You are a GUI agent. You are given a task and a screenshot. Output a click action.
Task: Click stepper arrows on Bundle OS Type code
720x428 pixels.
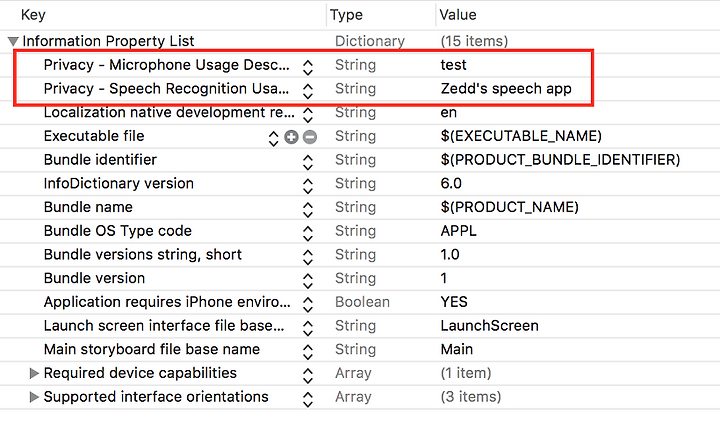308,233
